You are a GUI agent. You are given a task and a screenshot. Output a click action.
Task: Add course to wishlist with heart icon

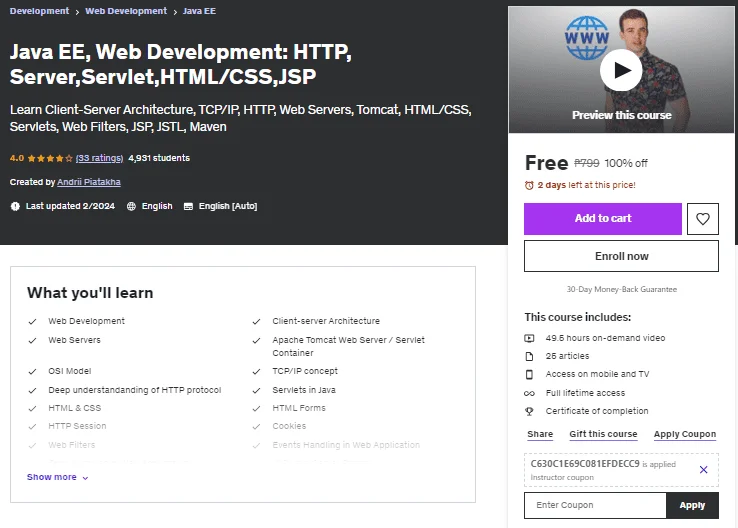pyautogui.click(x=703, y=219)
